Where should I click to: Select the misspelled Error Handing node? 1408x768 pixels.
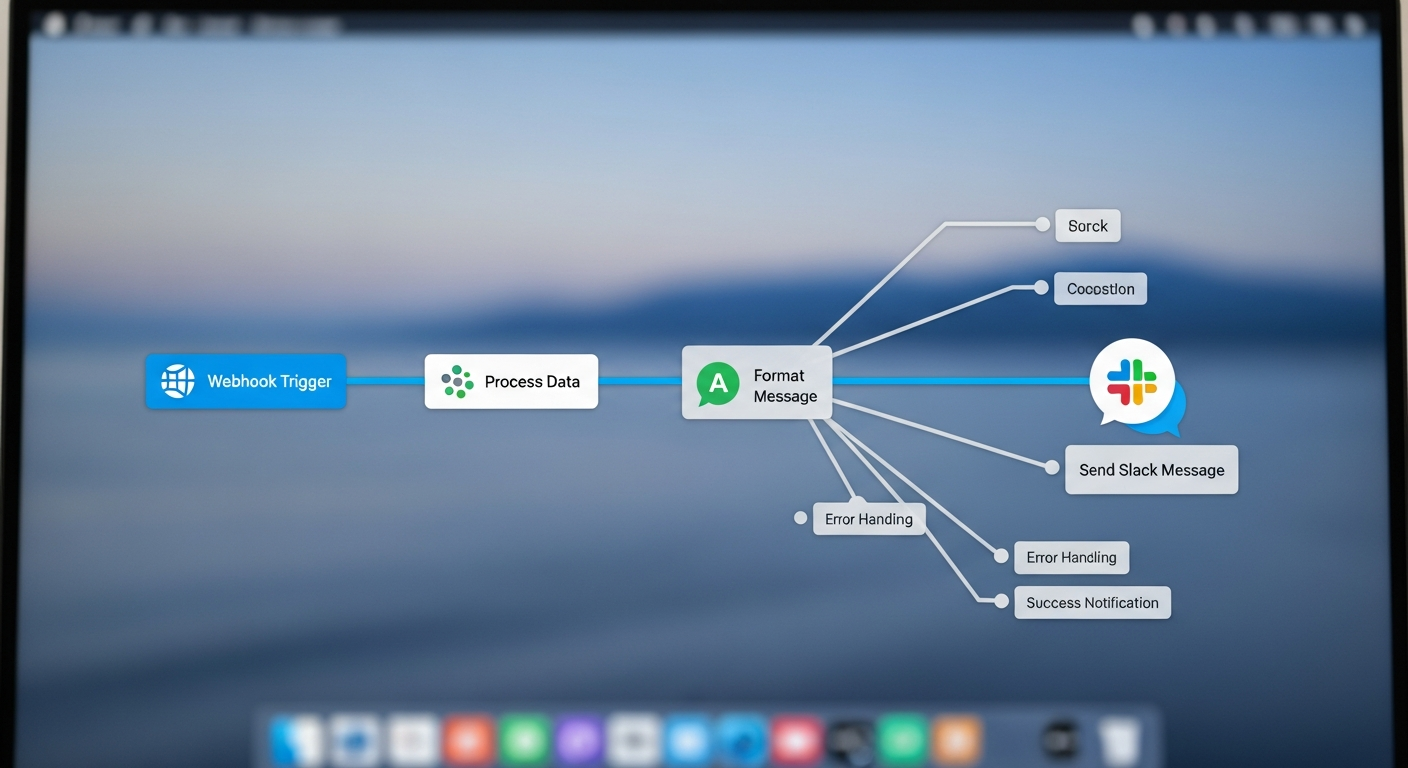pyautogui.click(x=868, y=519)
